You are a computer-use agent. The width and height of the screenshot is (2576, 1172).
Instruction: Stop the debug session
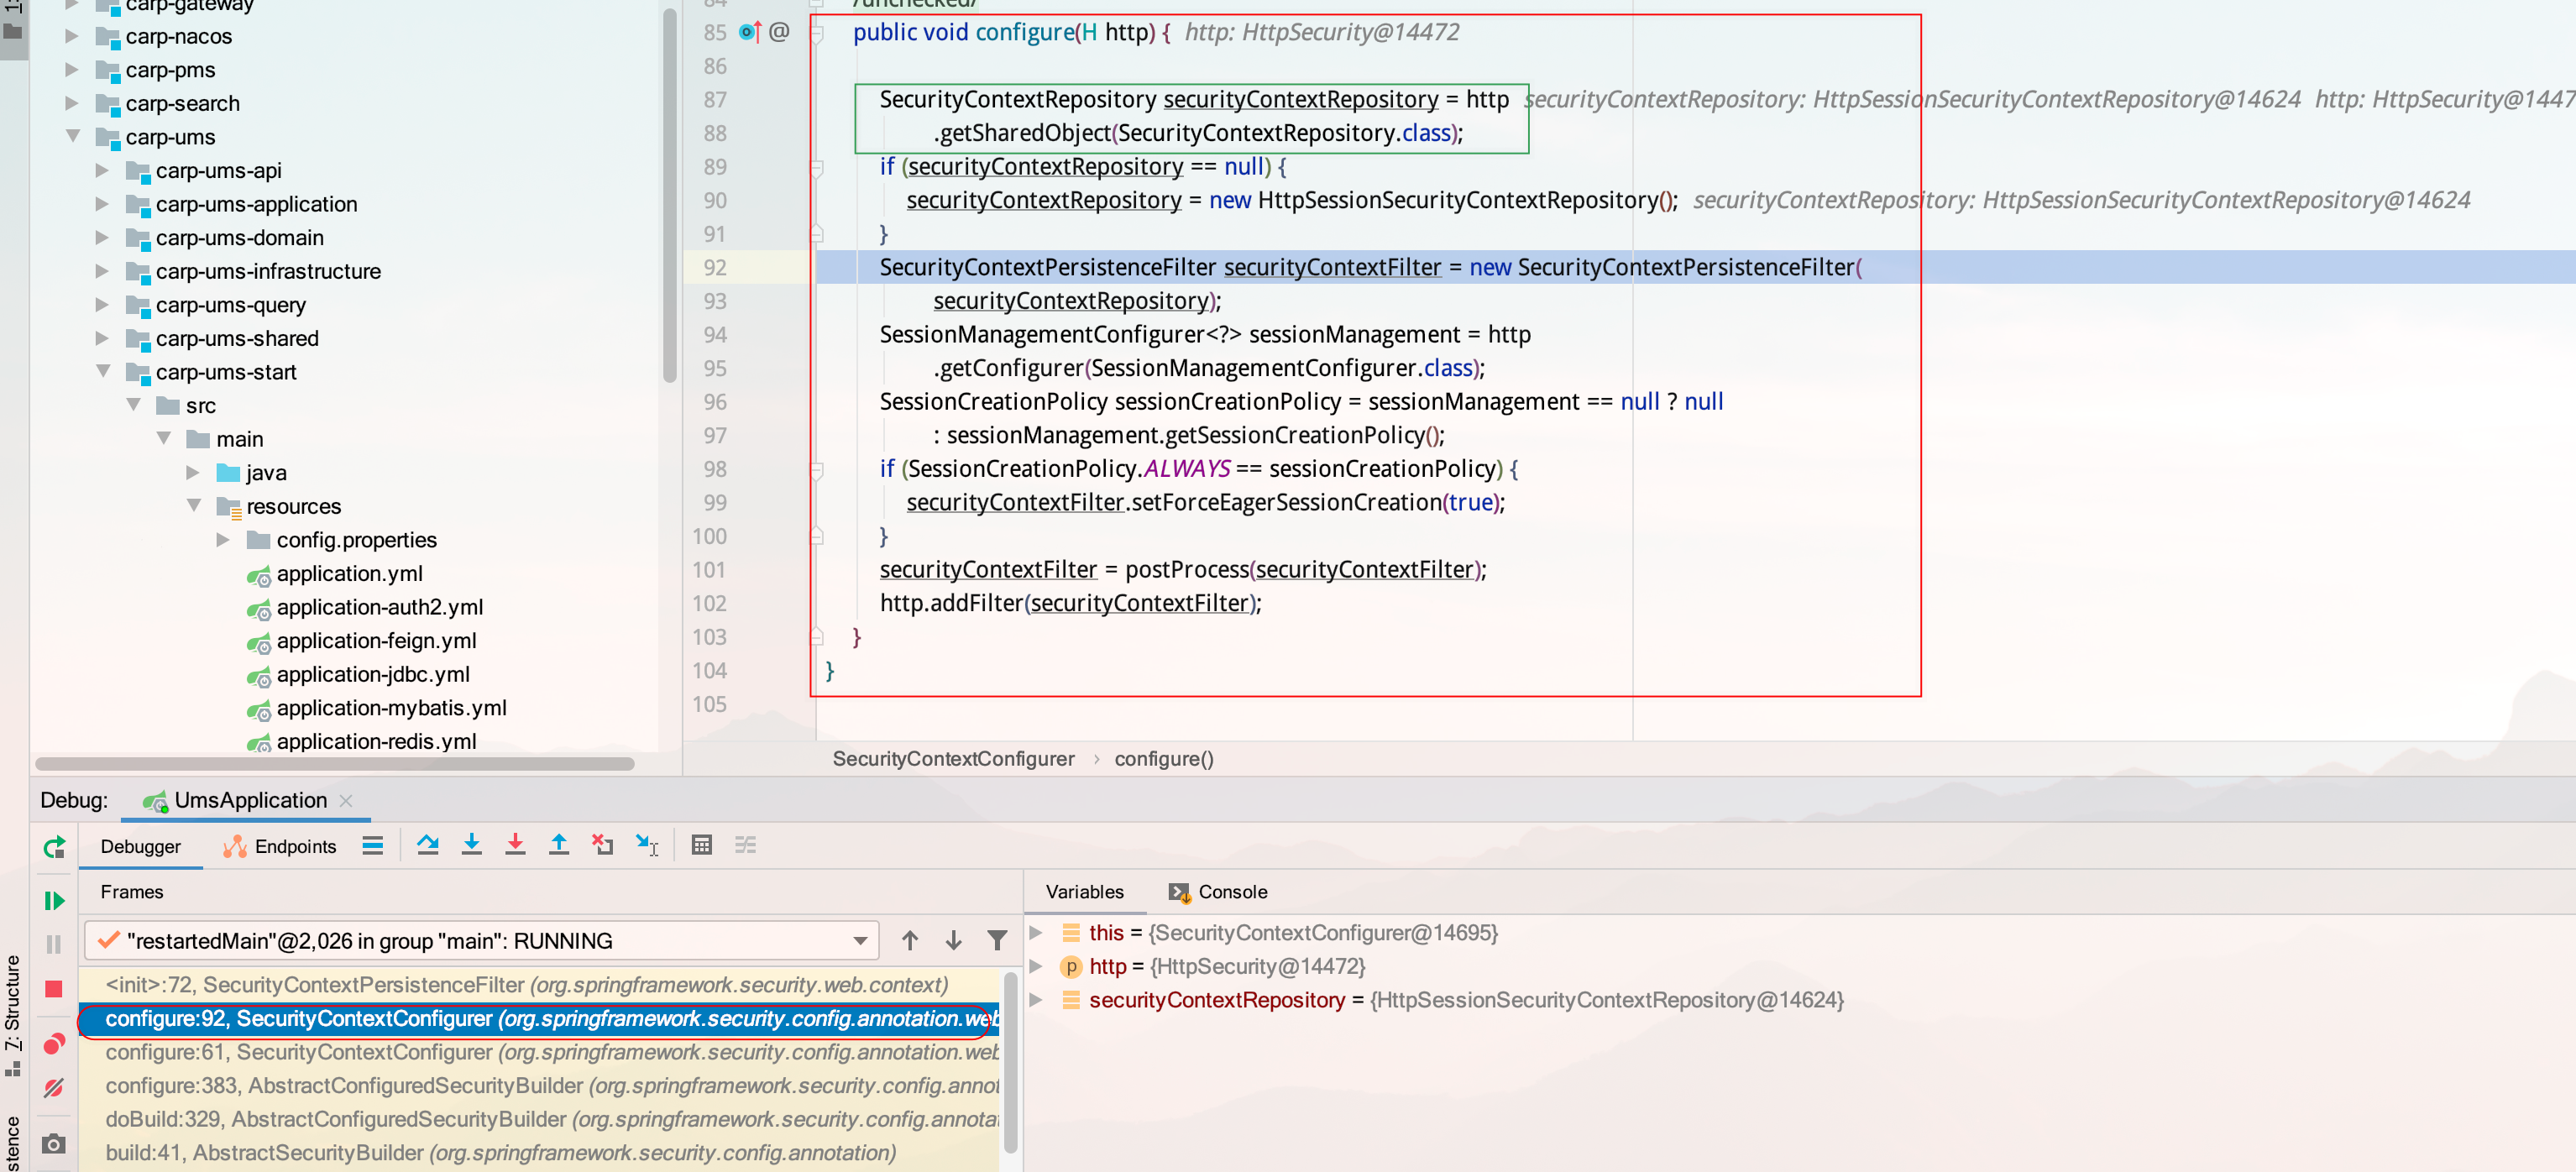click(x=54, y=989)
